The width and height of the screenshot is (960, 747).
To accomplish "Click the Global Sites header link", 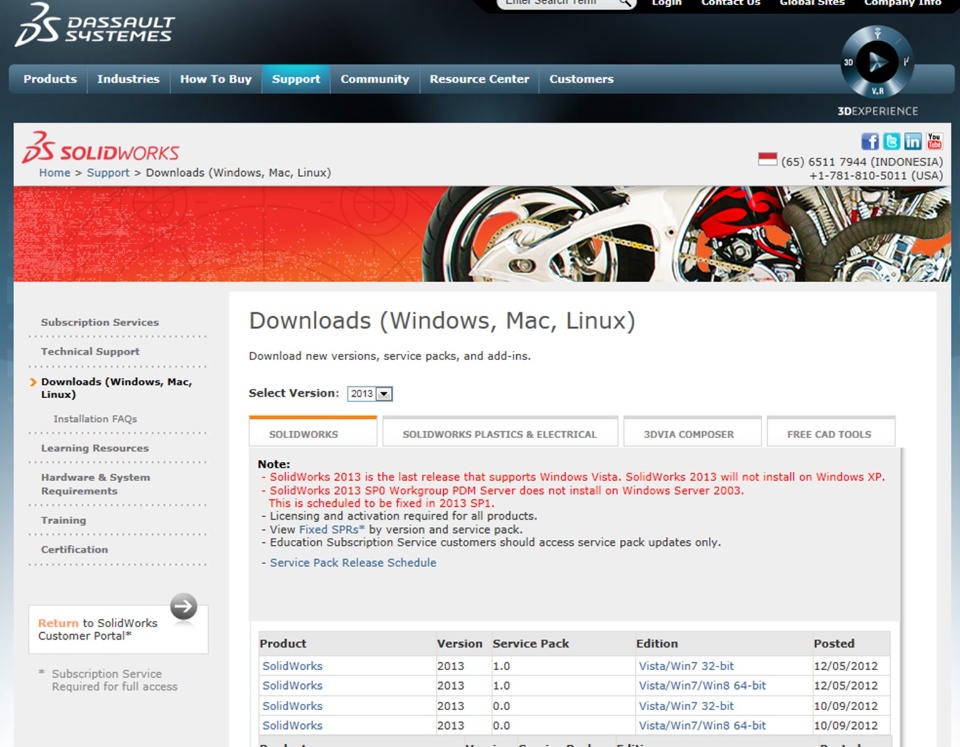I will (x=812, y=3).
